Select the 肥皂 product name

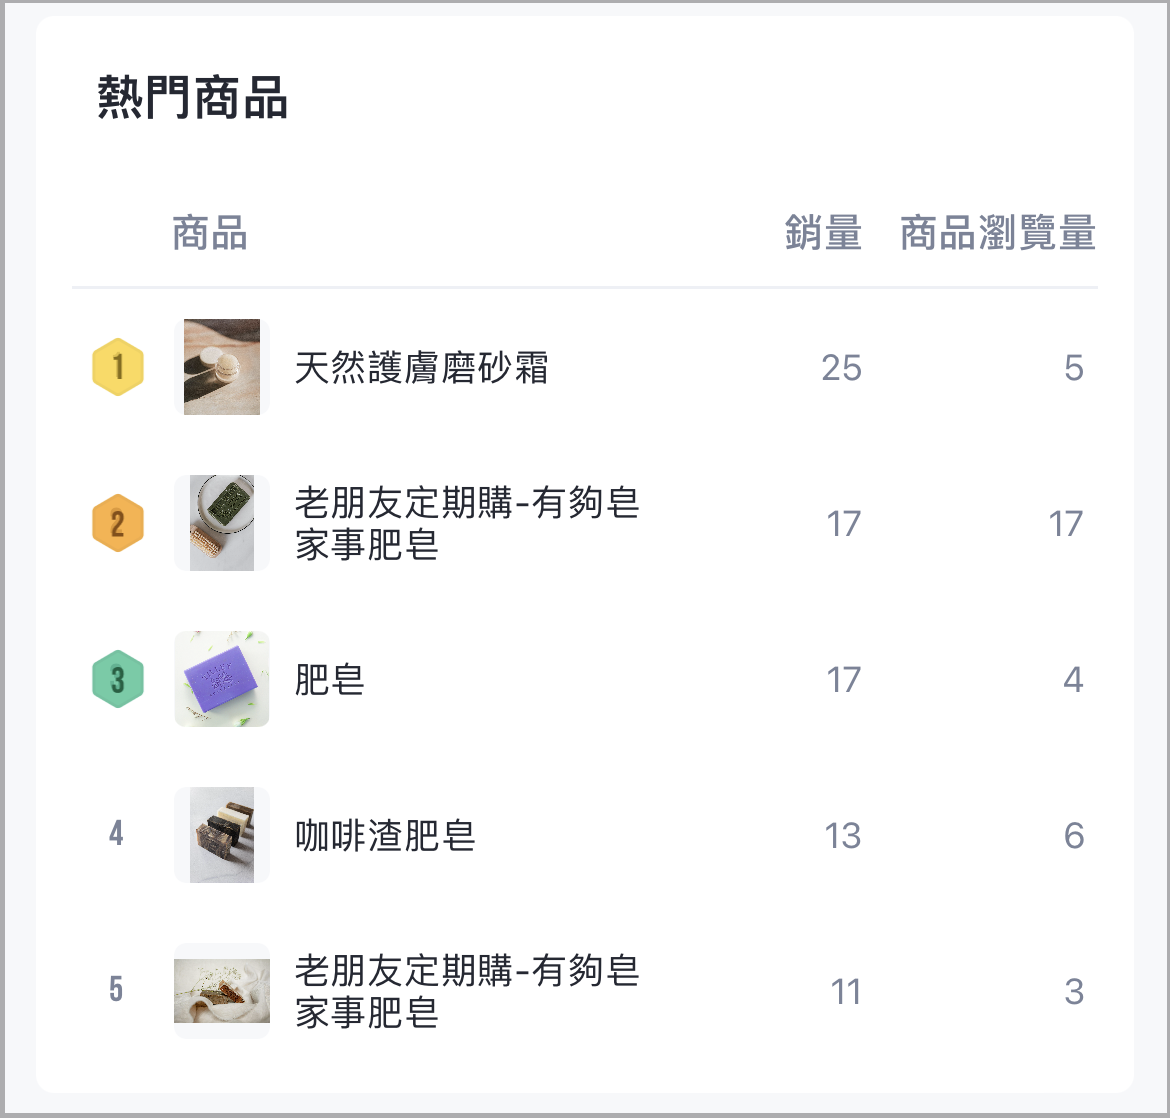[330, 679]
